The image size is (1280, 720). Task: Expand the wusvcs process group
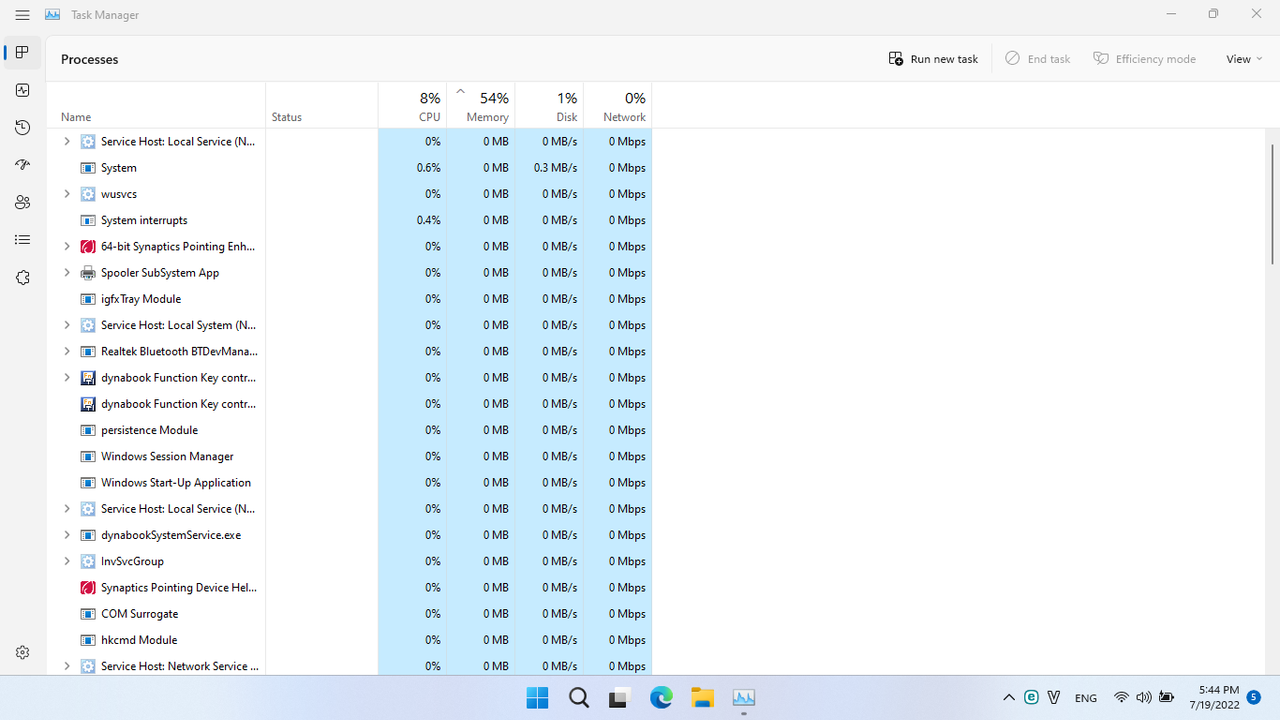(x=67, y=194)
